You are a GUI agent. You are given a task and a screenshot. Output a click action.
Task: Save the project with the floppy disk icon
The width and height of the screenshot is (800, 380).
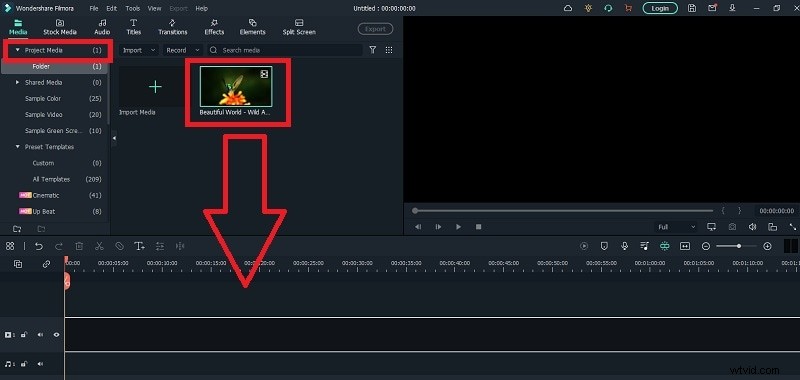coord(692,8)
